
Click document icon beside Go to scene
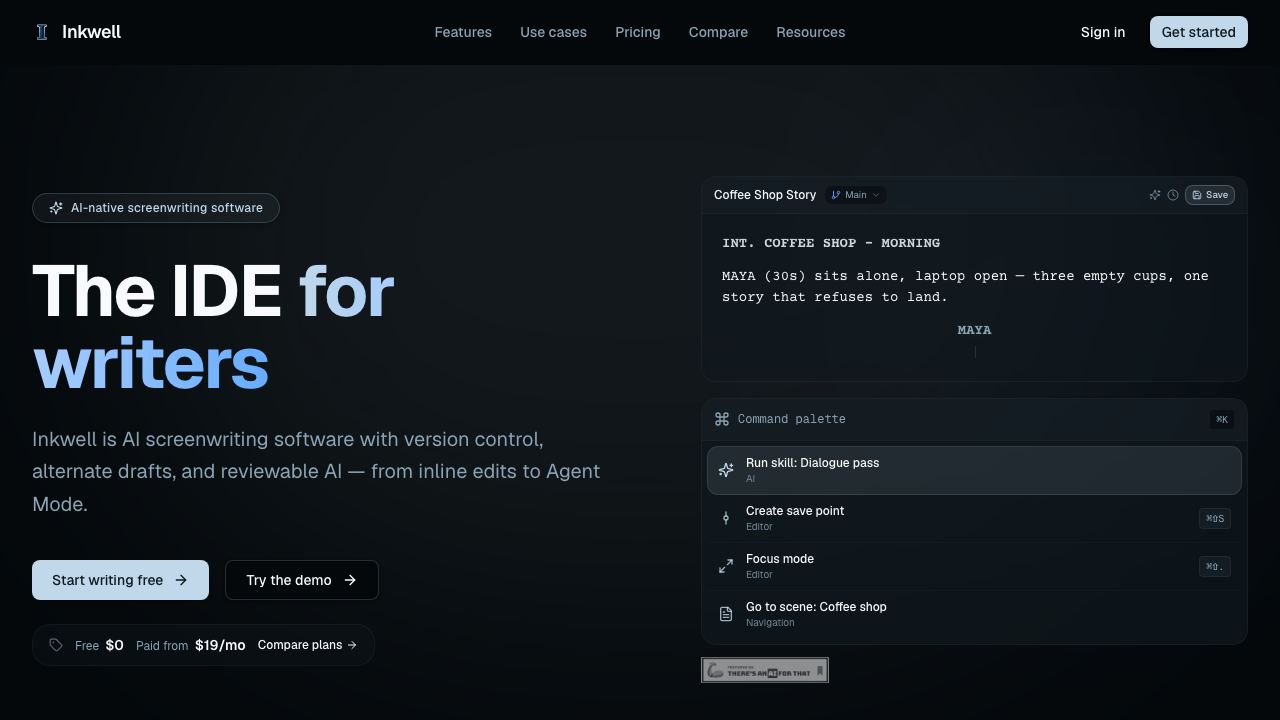[x=726, y=614]
